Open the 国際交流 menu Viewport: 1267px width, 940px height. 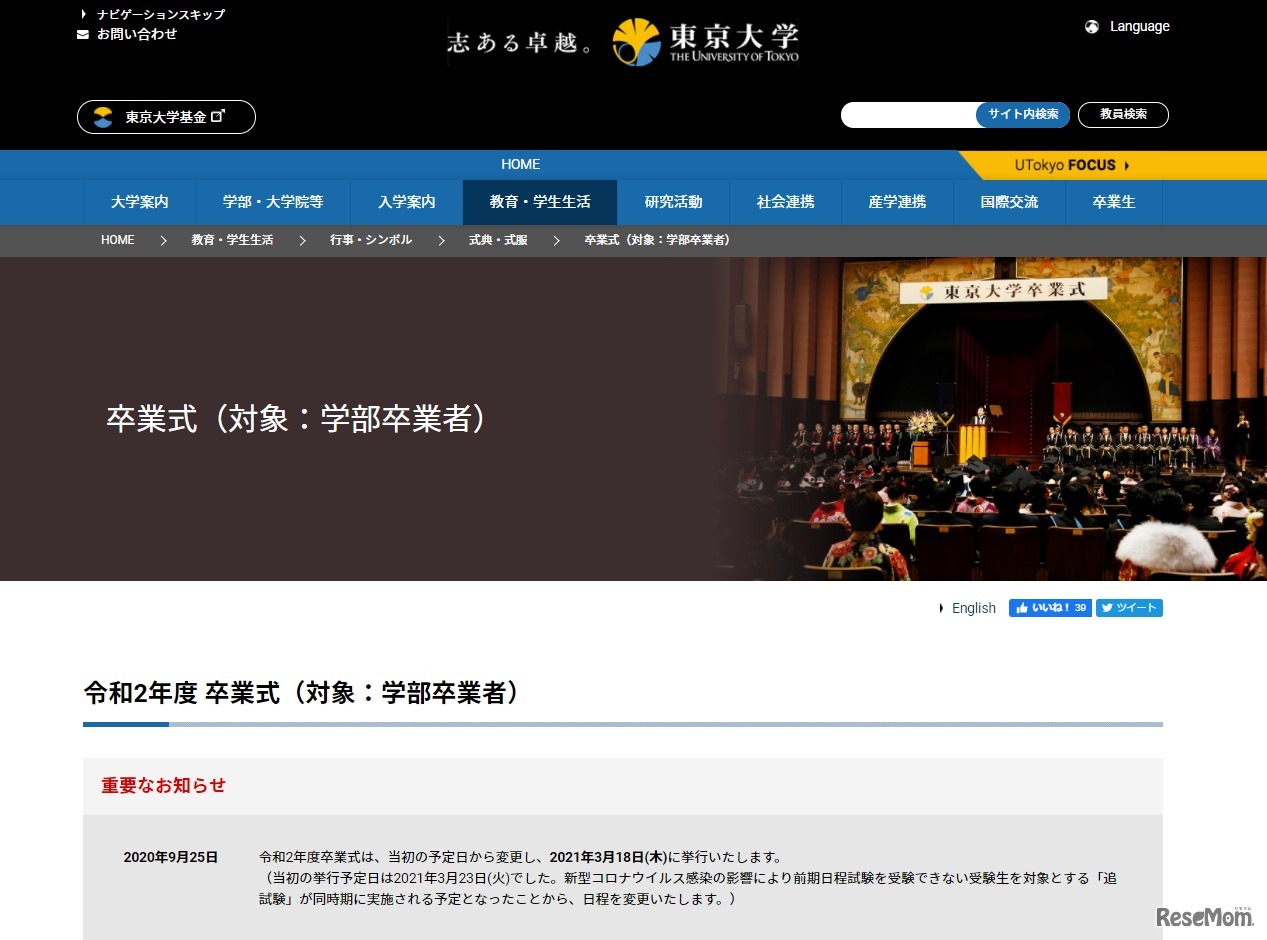[1010, 202]
